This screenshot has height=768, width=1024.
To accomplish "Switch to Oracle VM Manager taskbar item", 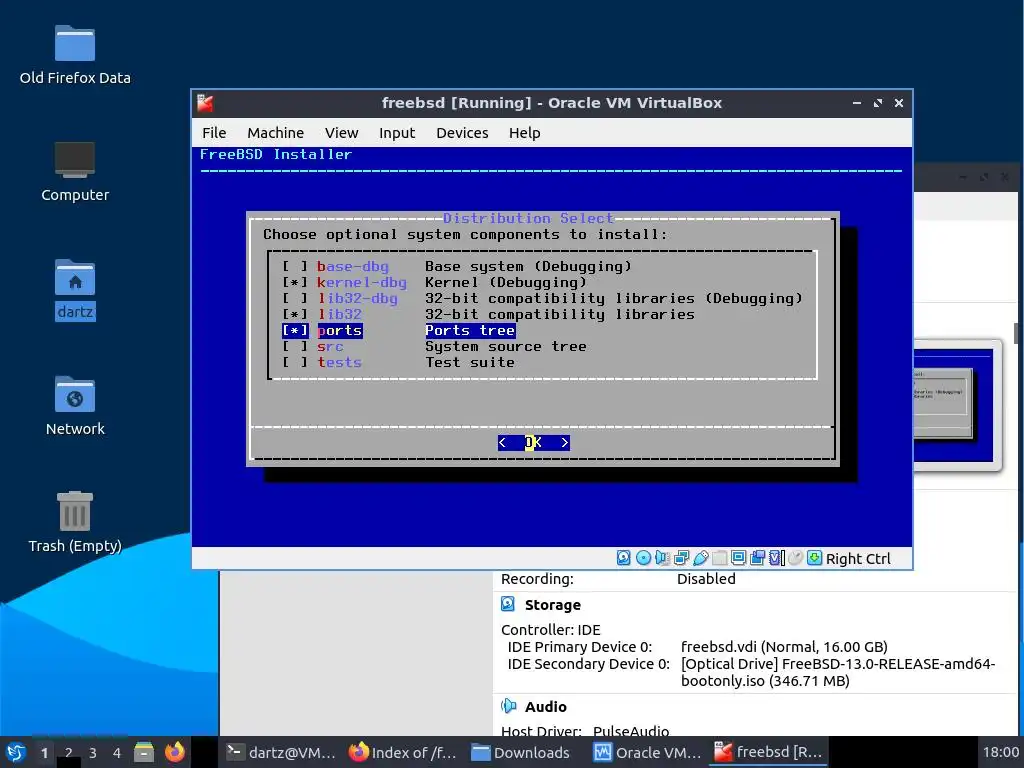I will pyautogui.click(x=647, y=753).
